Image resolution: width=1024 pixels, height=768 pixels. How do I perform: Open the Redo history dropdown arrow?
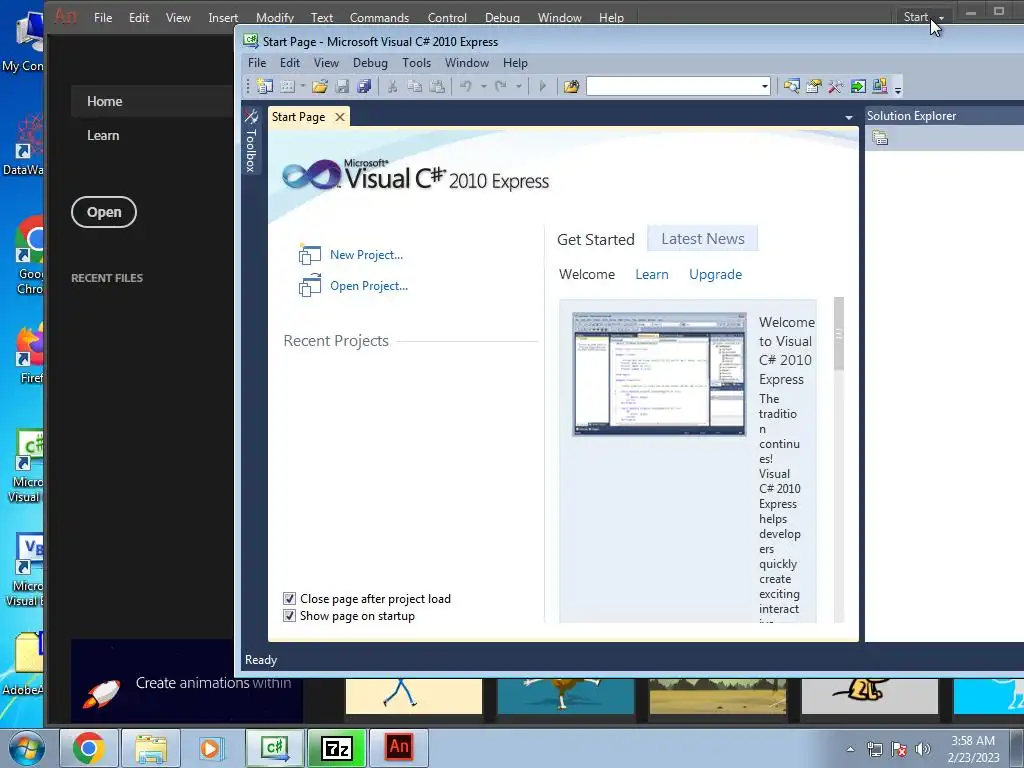[519, 86]
